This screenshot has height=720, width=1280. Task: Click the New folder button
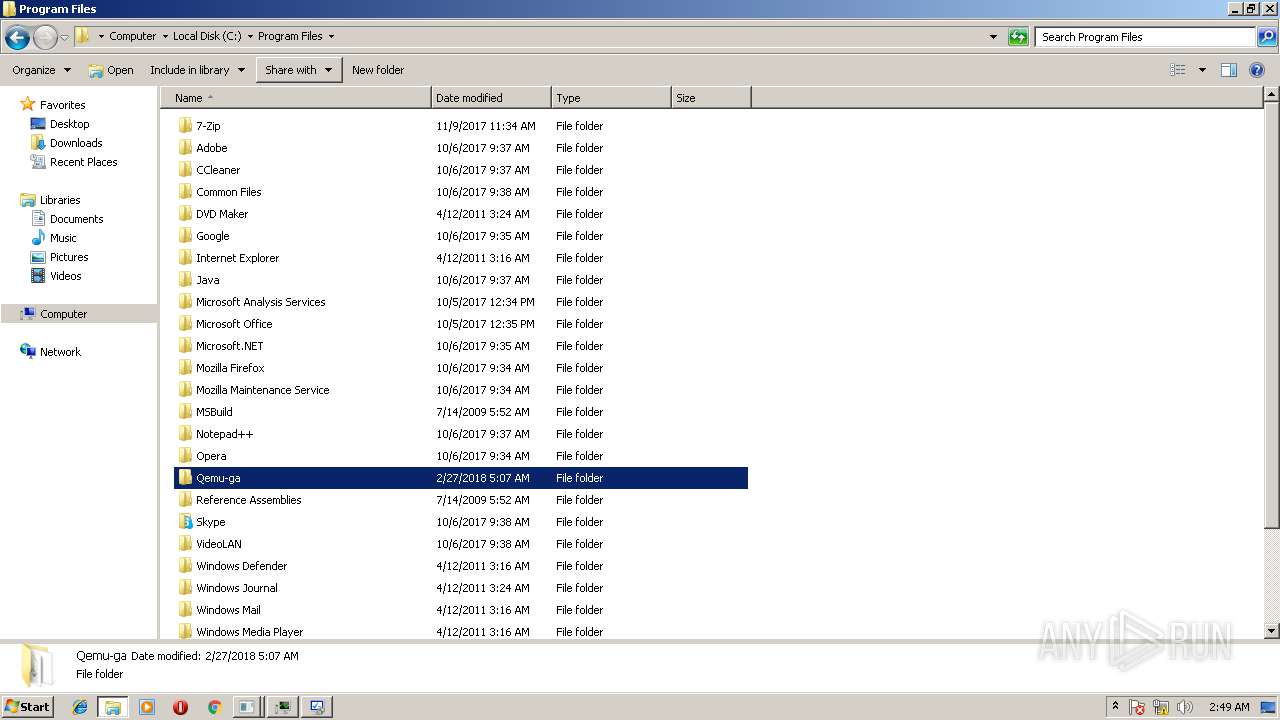[x=378, y=70]
